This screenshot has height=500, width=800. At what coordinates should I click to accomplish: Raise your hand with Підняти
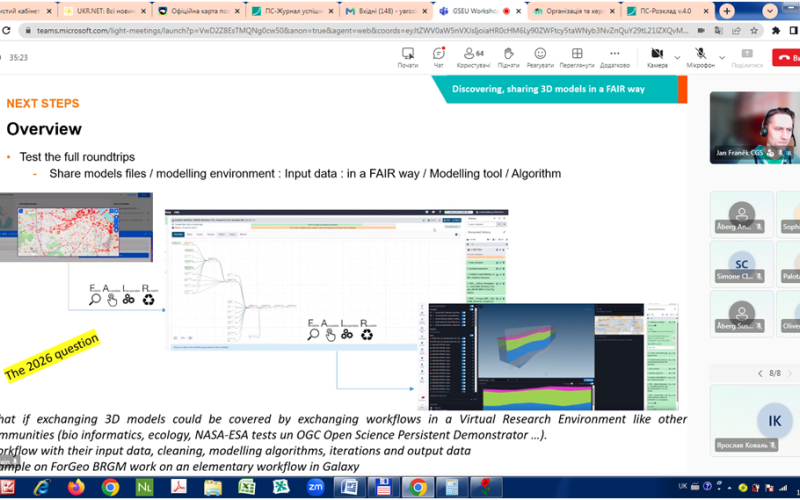click(508, 57)
